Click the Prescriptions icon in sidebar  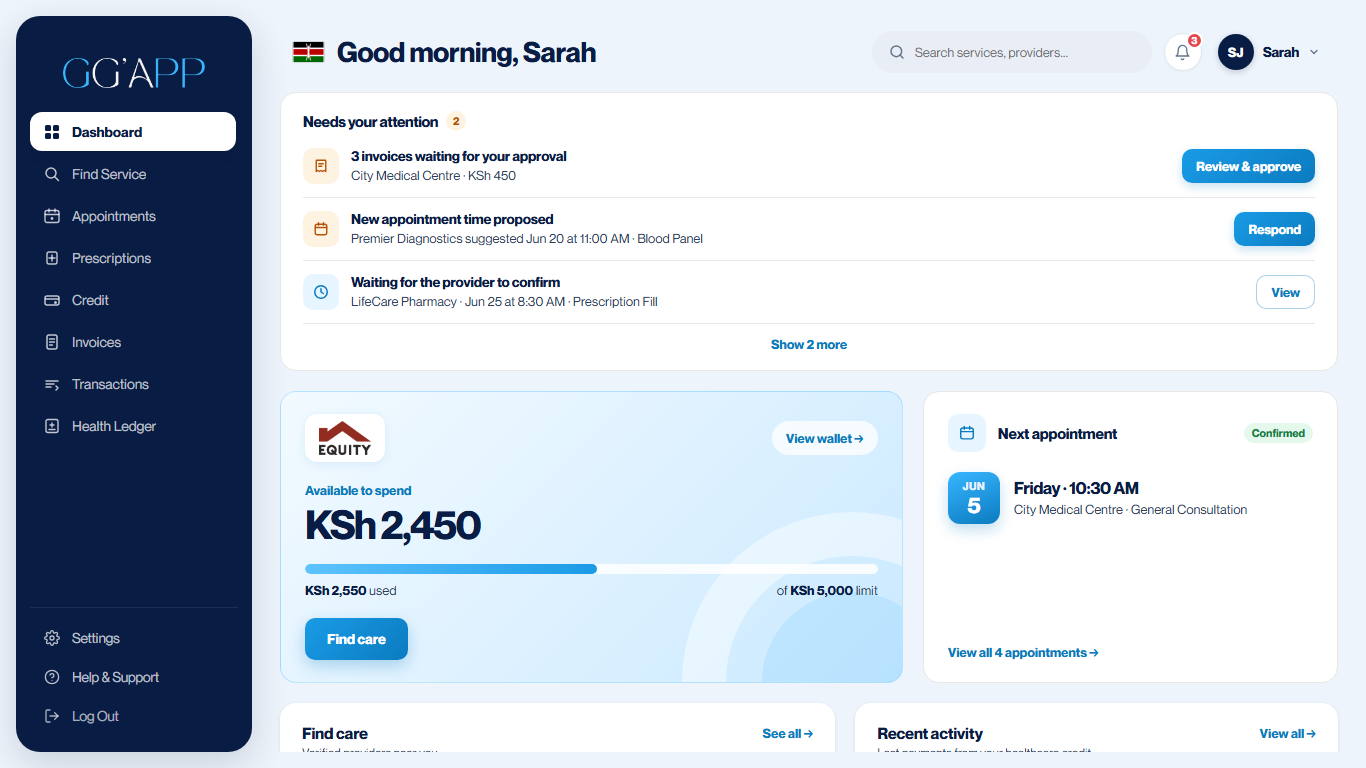tap(52, 258)
